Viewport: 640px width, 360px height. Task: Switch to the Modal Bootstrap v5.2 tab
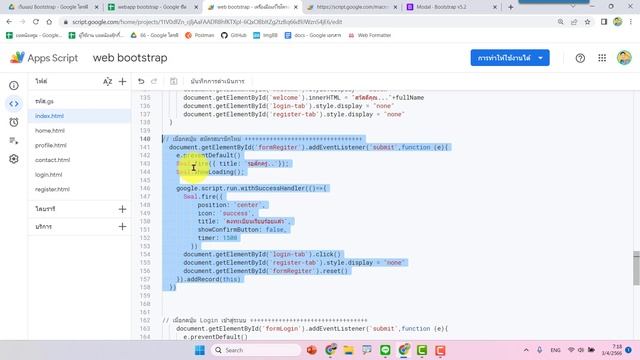click(451, 7)
